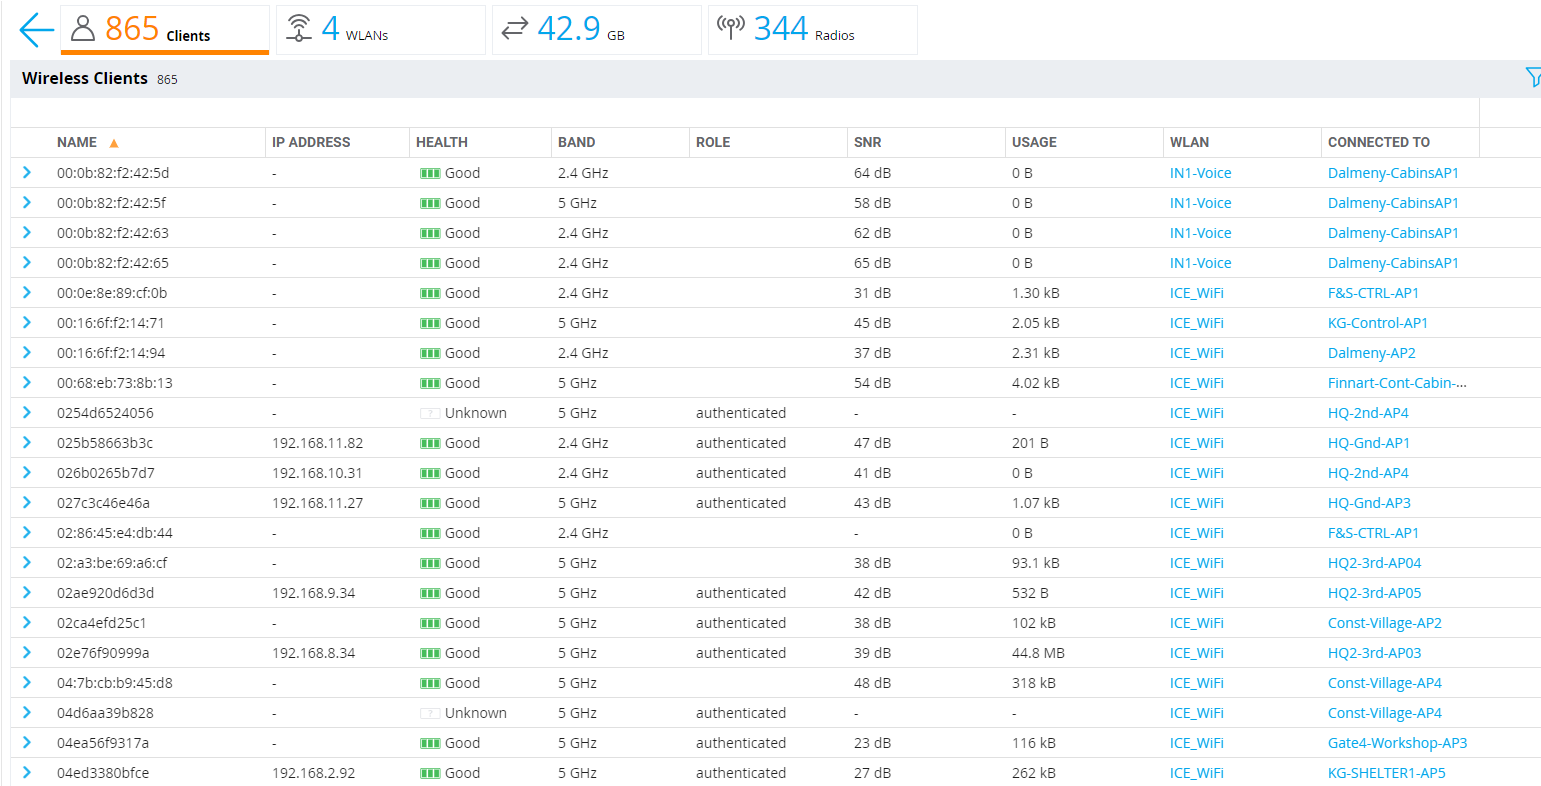Switch to the 344 Radios tab
This screenshot has width=1541, height=786.
813,30
